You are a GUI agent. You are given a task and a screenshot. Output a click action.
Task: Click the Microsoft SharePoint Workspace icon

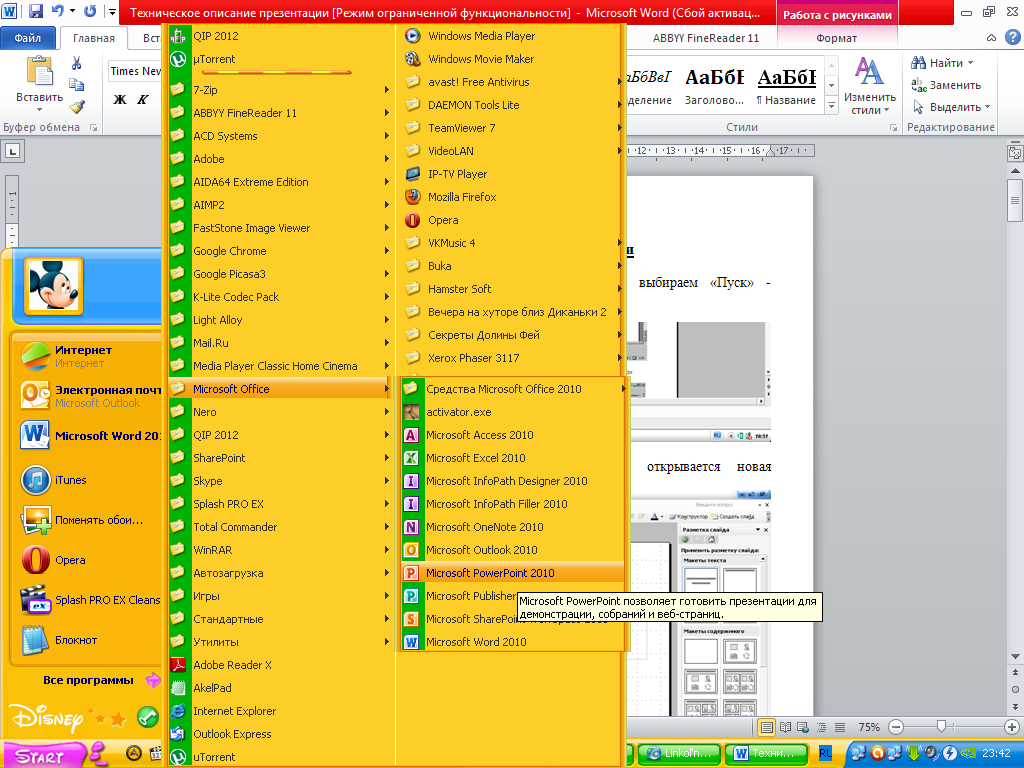pos(411,619)
